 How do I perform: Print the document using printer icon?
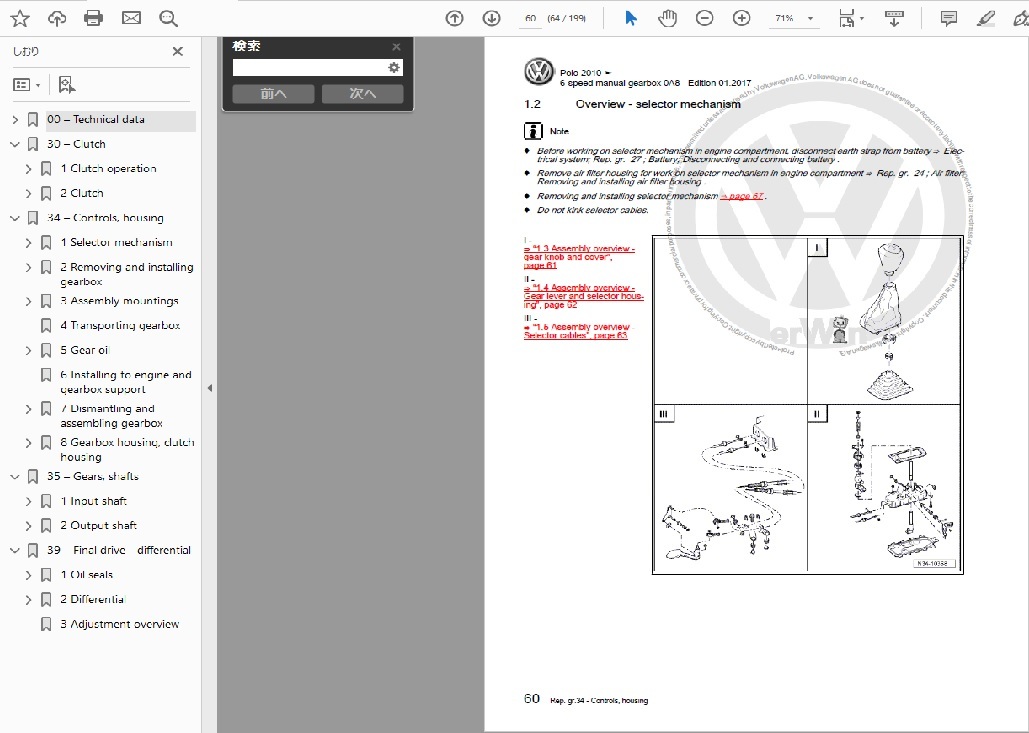click(x=93, y=18)
